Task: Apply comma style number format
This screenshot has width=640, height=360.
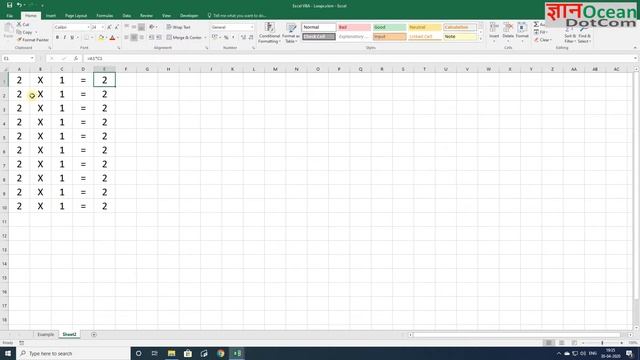Action: [x=233, y=37]
